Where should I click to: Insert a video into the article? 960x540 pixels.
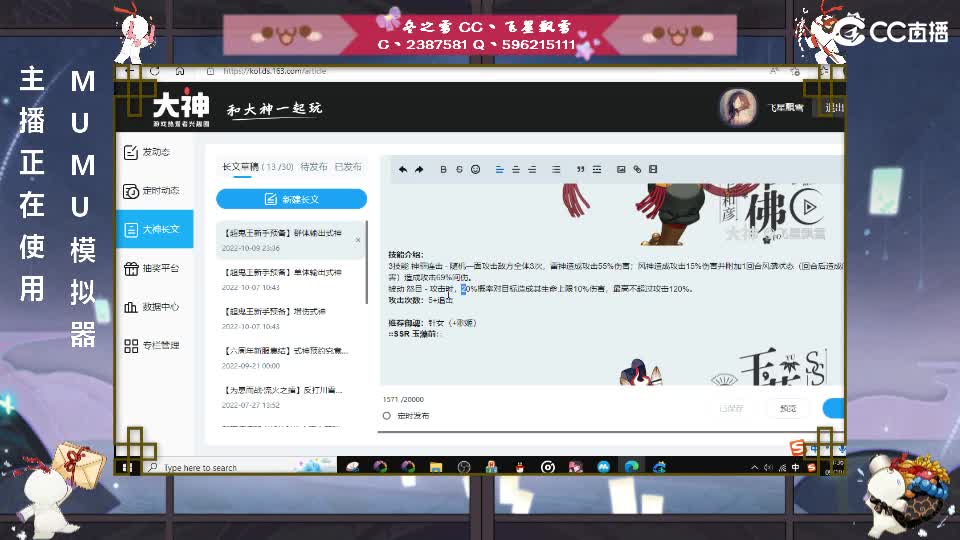(653, 170)
